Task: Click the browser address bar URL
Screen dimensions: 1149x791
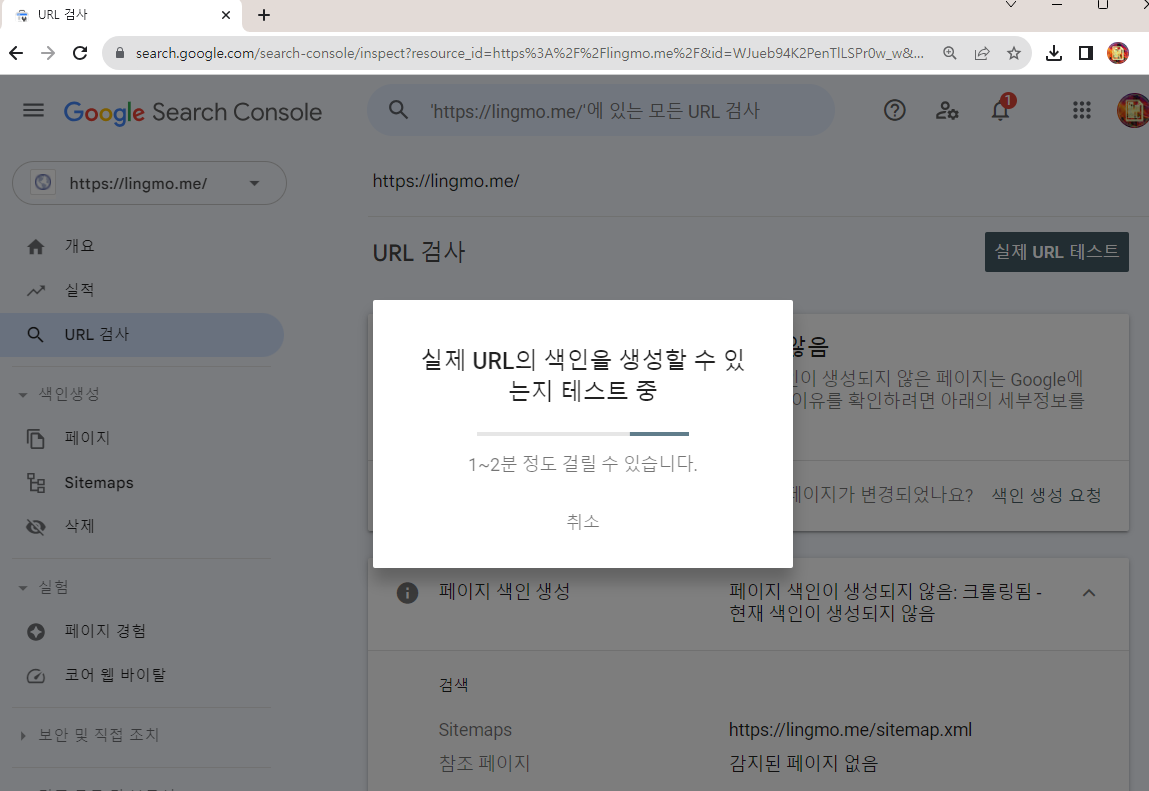Action: [529, 53]
